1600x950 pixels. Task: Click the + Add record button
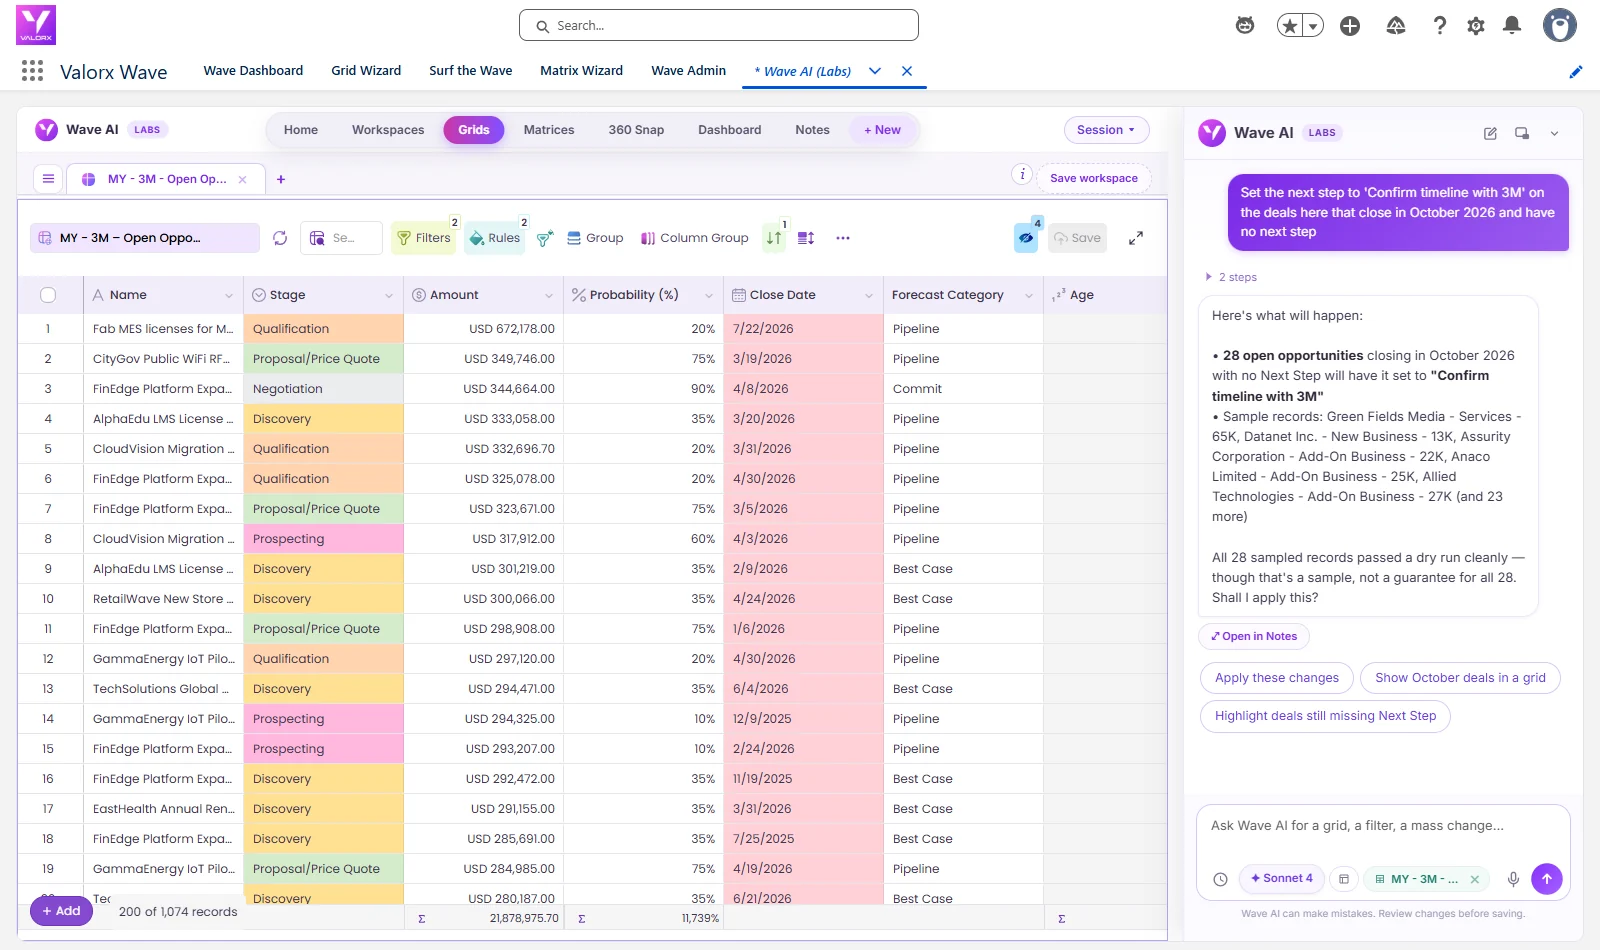click(x=61, y=911)
